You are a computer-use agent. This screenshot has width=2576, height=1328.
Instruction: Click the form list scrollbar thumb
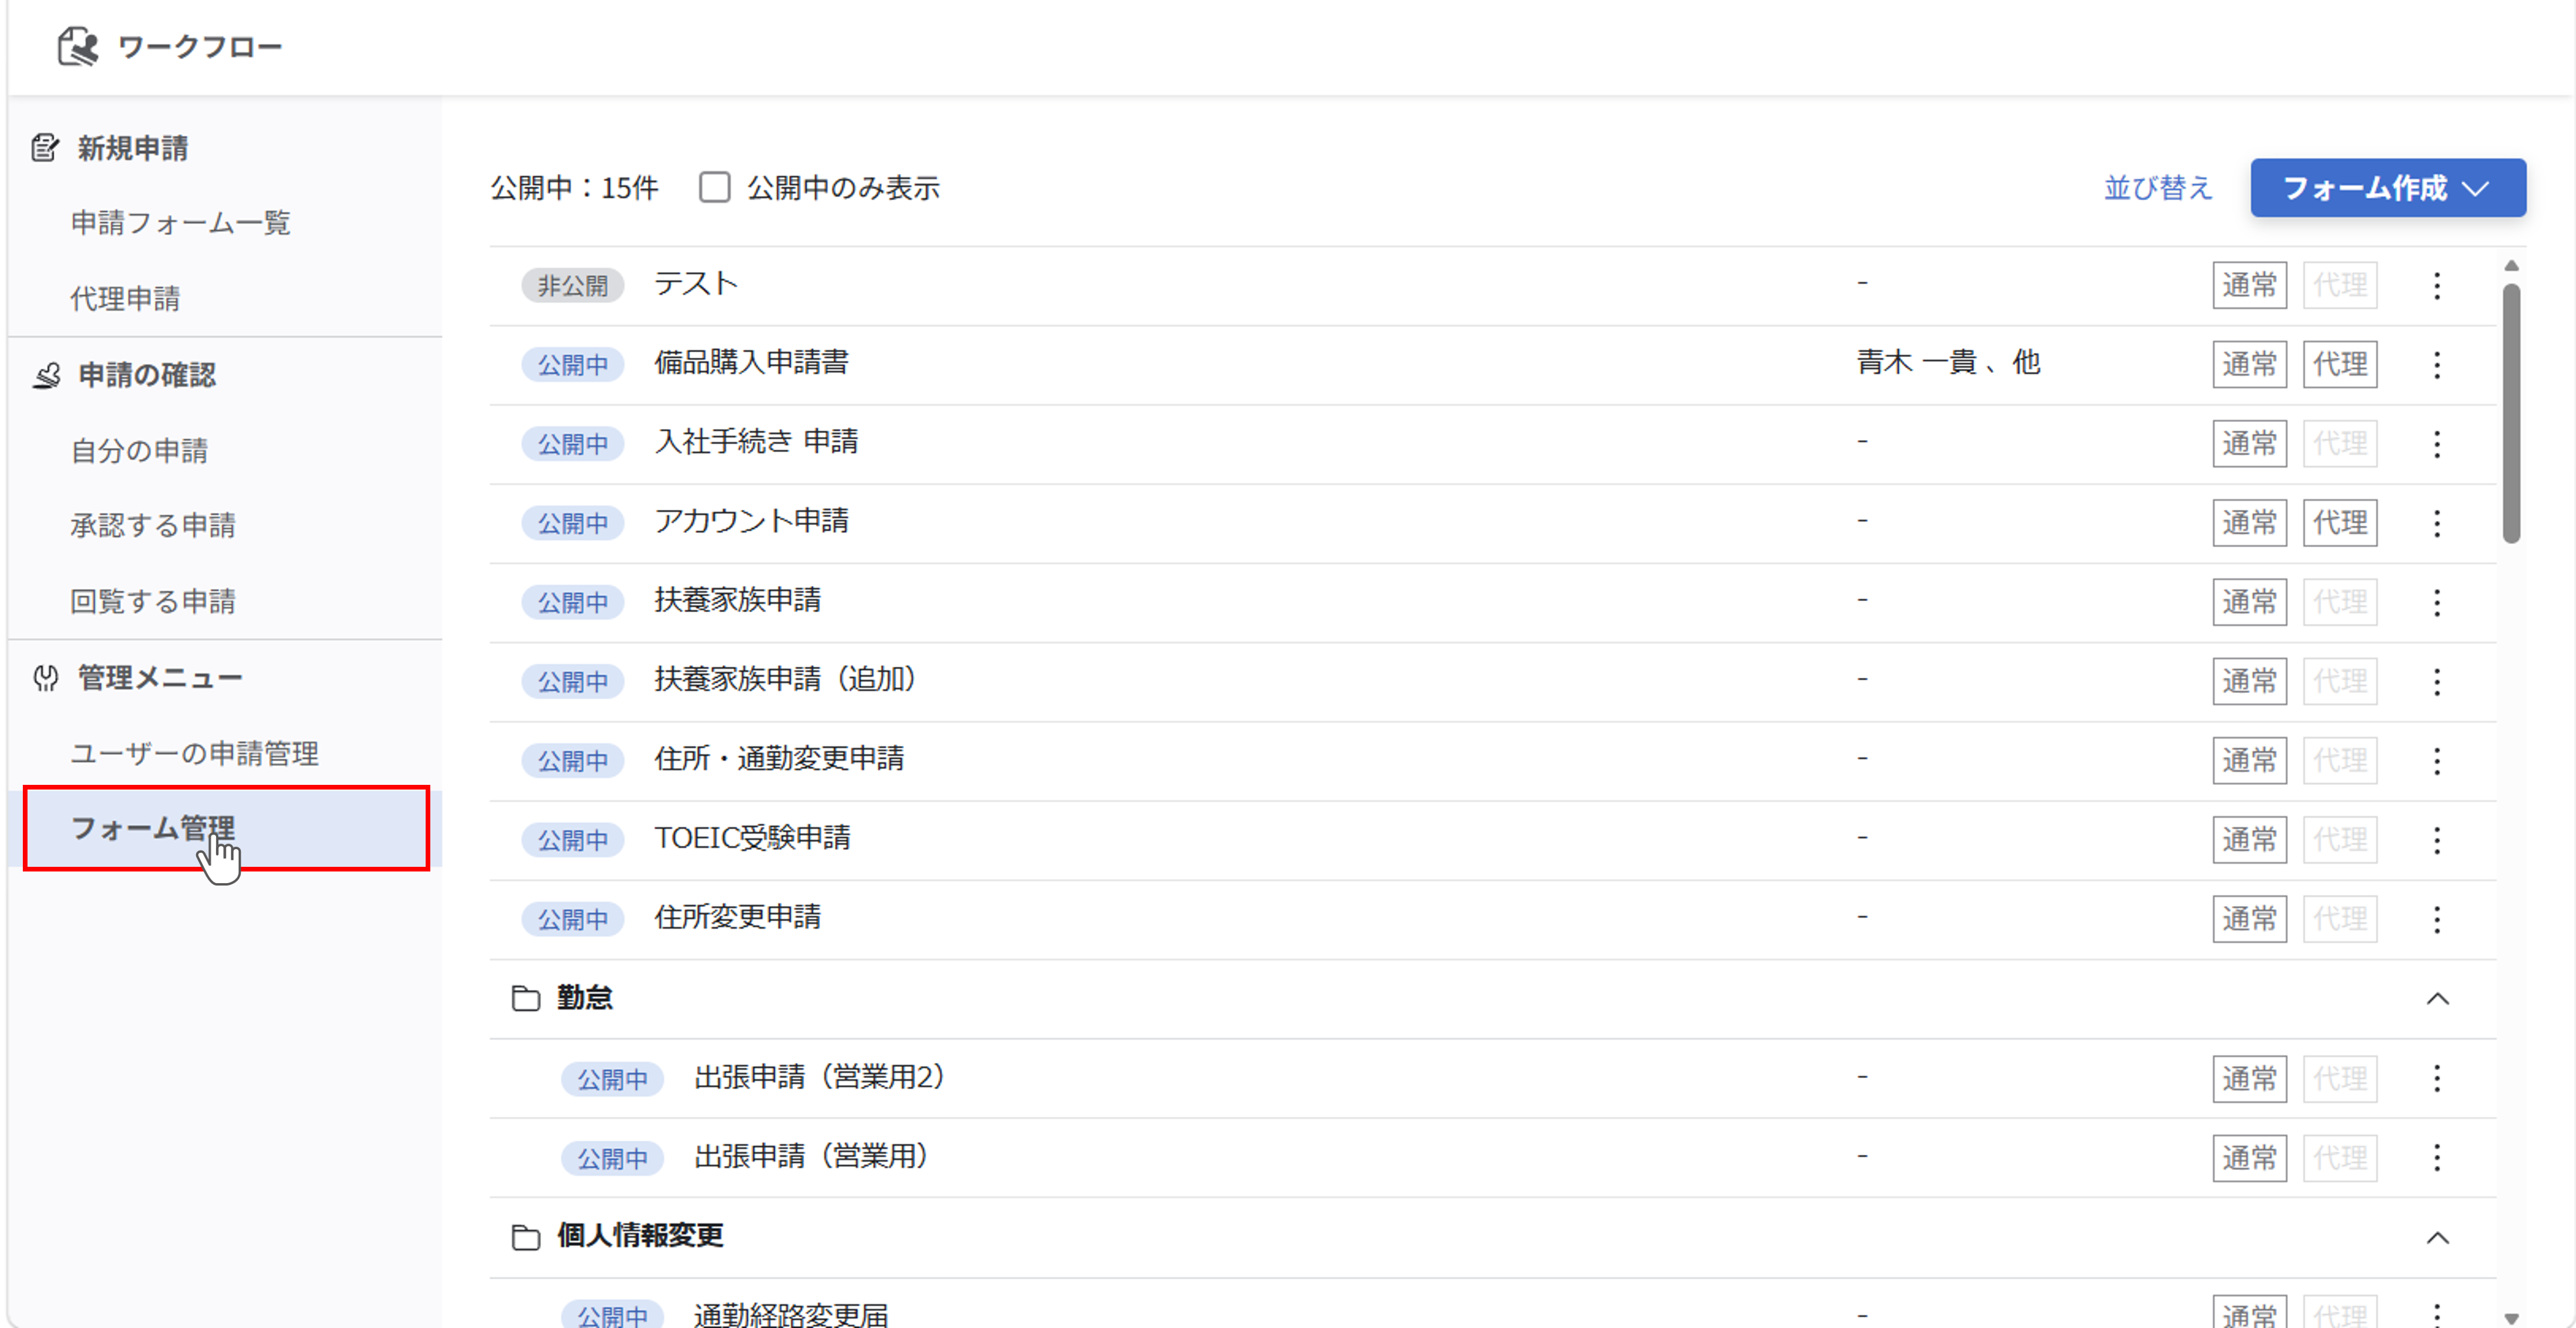click(x=2511, y=413)
